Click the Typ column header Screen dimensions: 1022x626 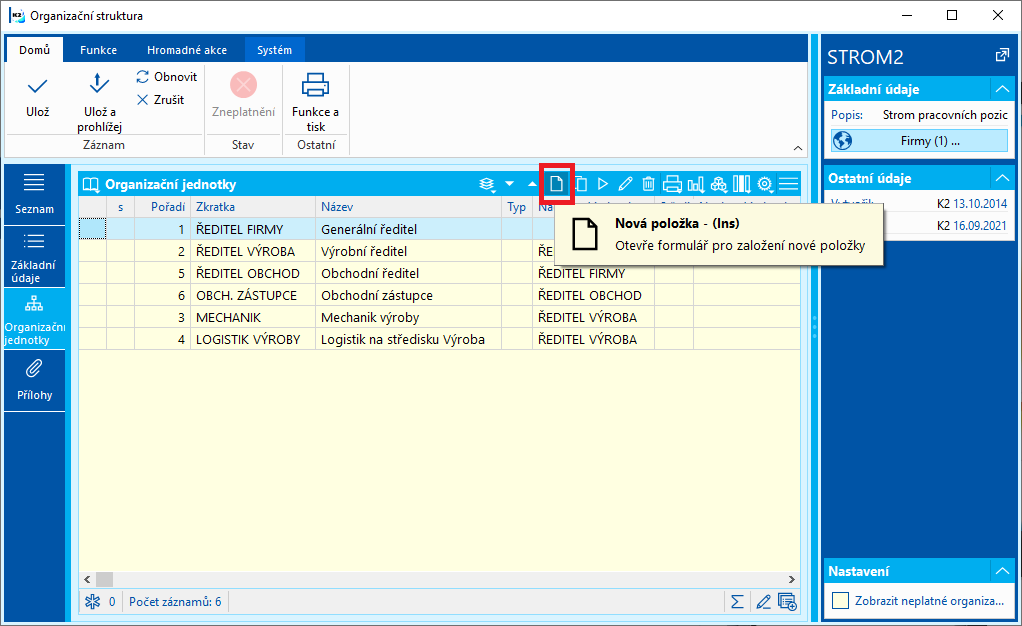point(517,207)
